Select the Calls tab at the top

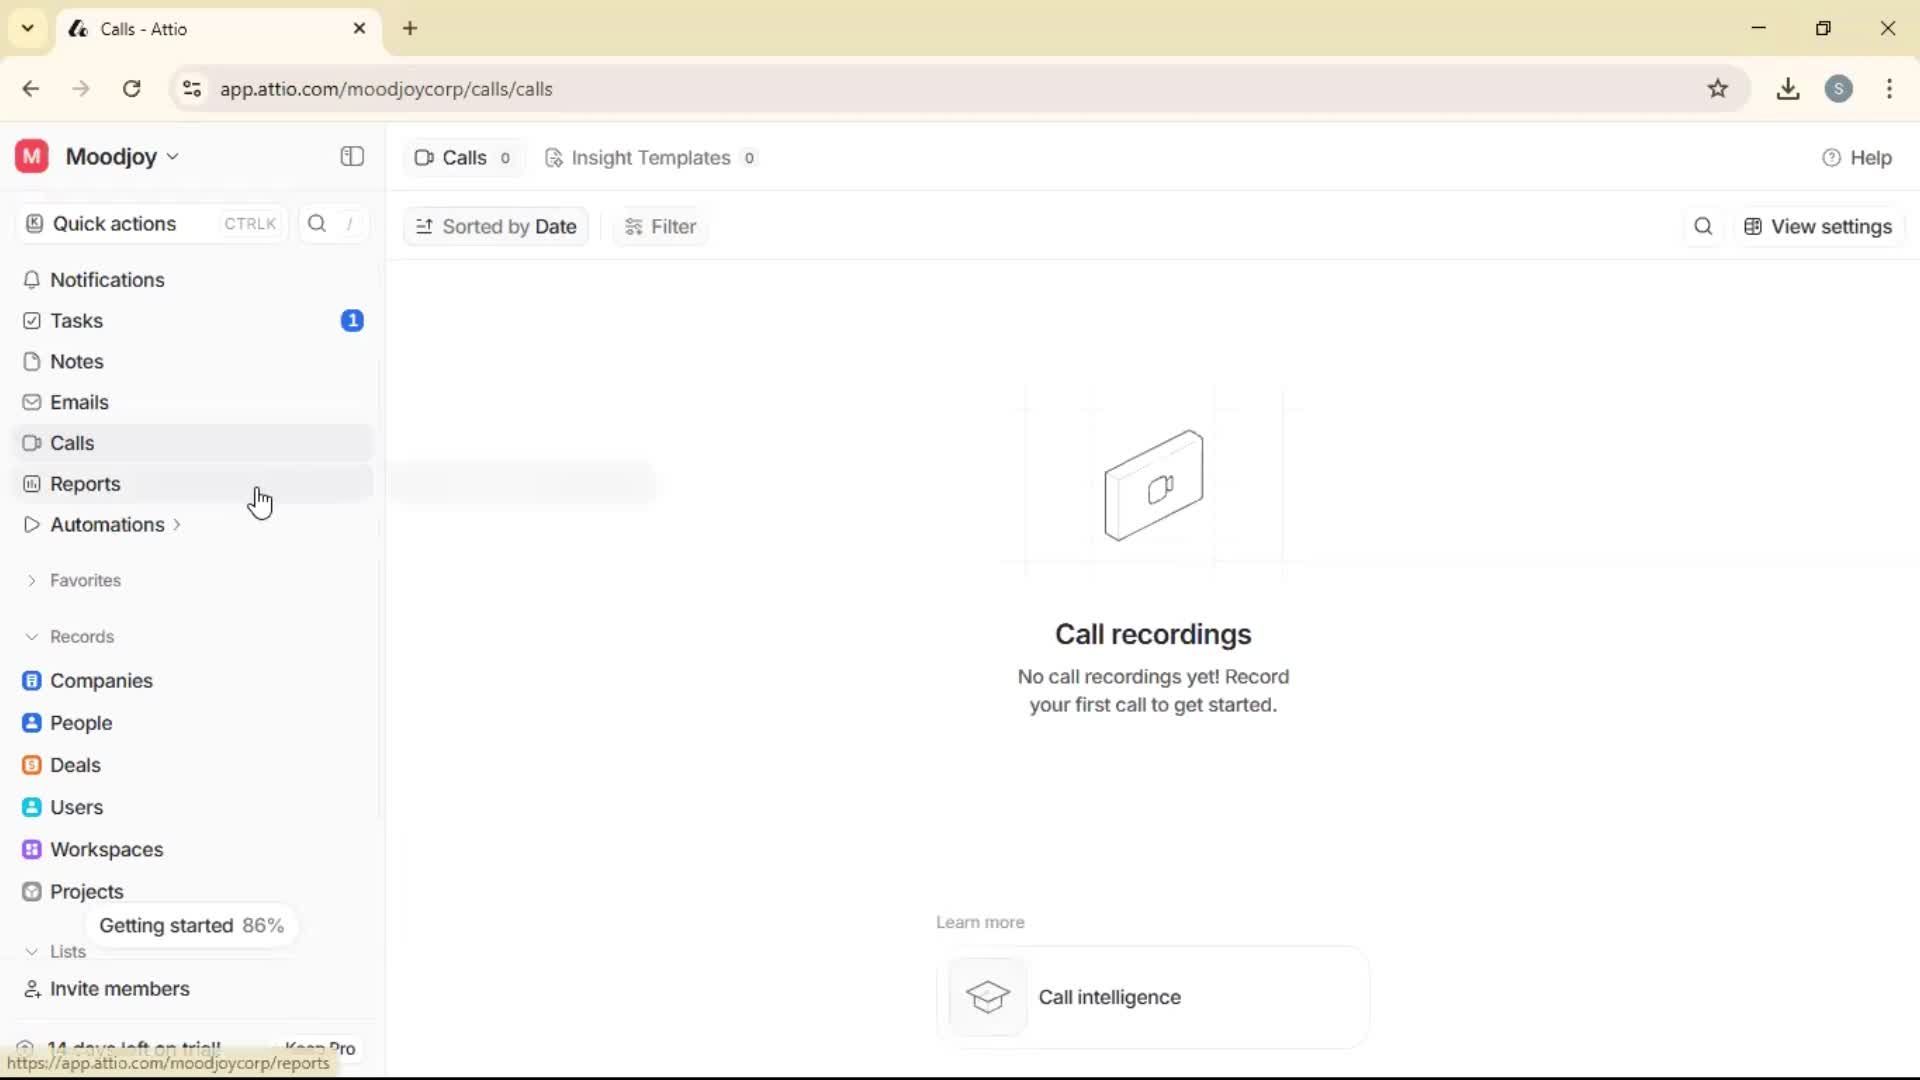pyautogui.click(x=462, y=157)
